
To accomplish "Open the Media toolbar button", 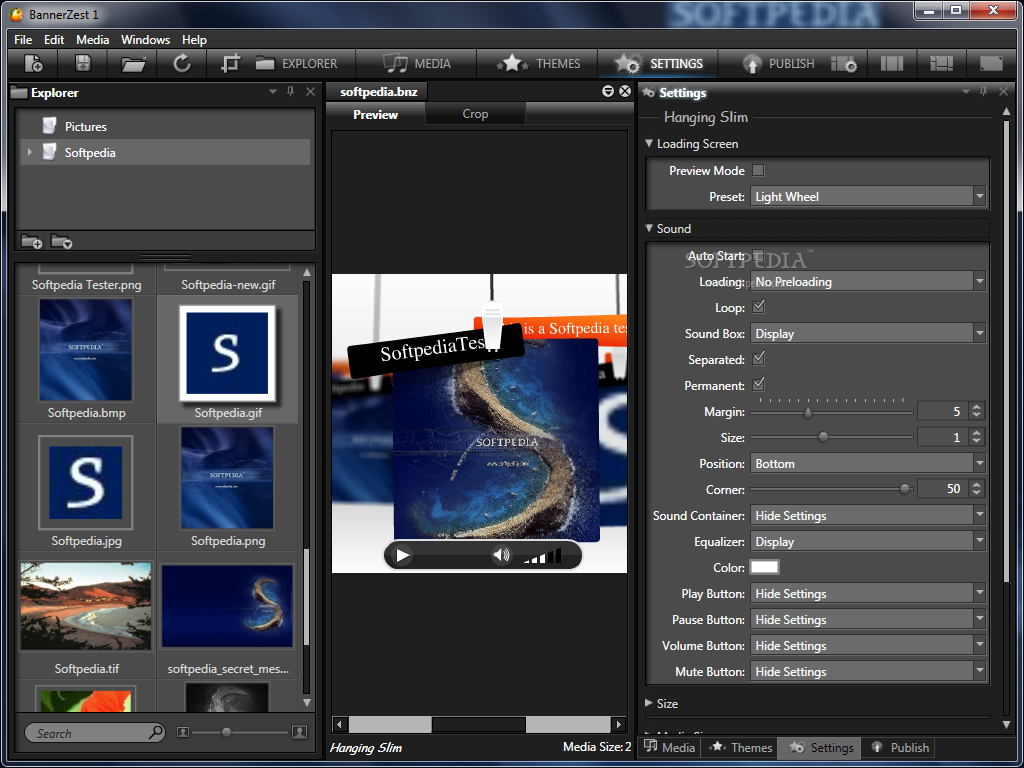I will (417, 63).
